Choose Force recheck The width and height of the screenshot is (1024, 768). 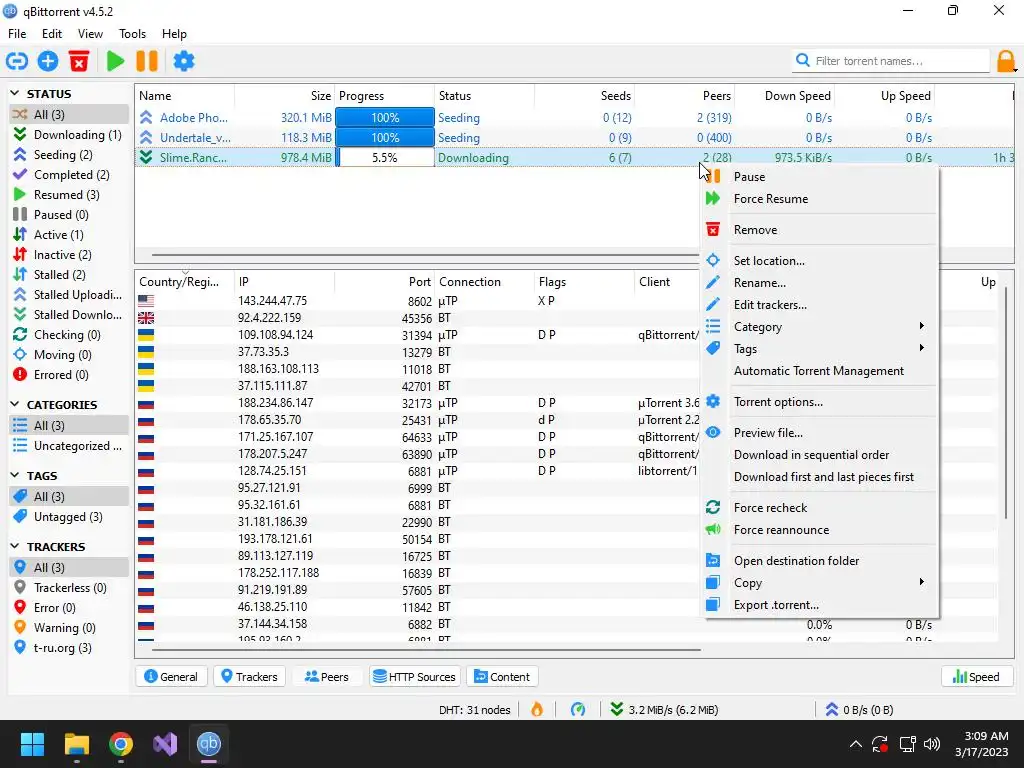(x=819, y=508)
